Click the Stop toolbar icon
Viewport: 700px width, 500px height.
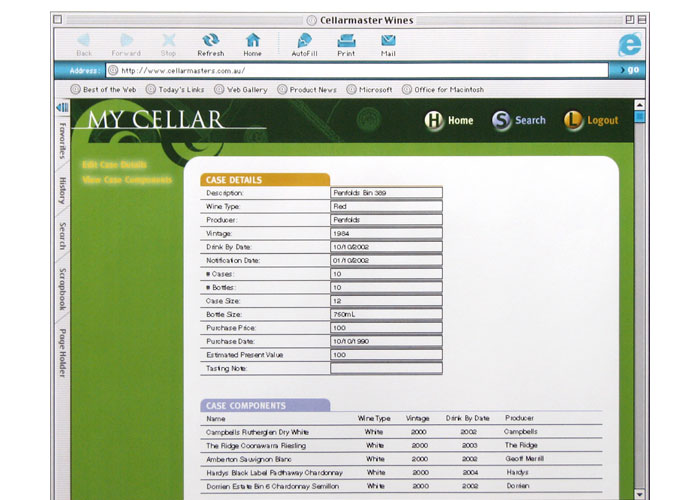168,41
